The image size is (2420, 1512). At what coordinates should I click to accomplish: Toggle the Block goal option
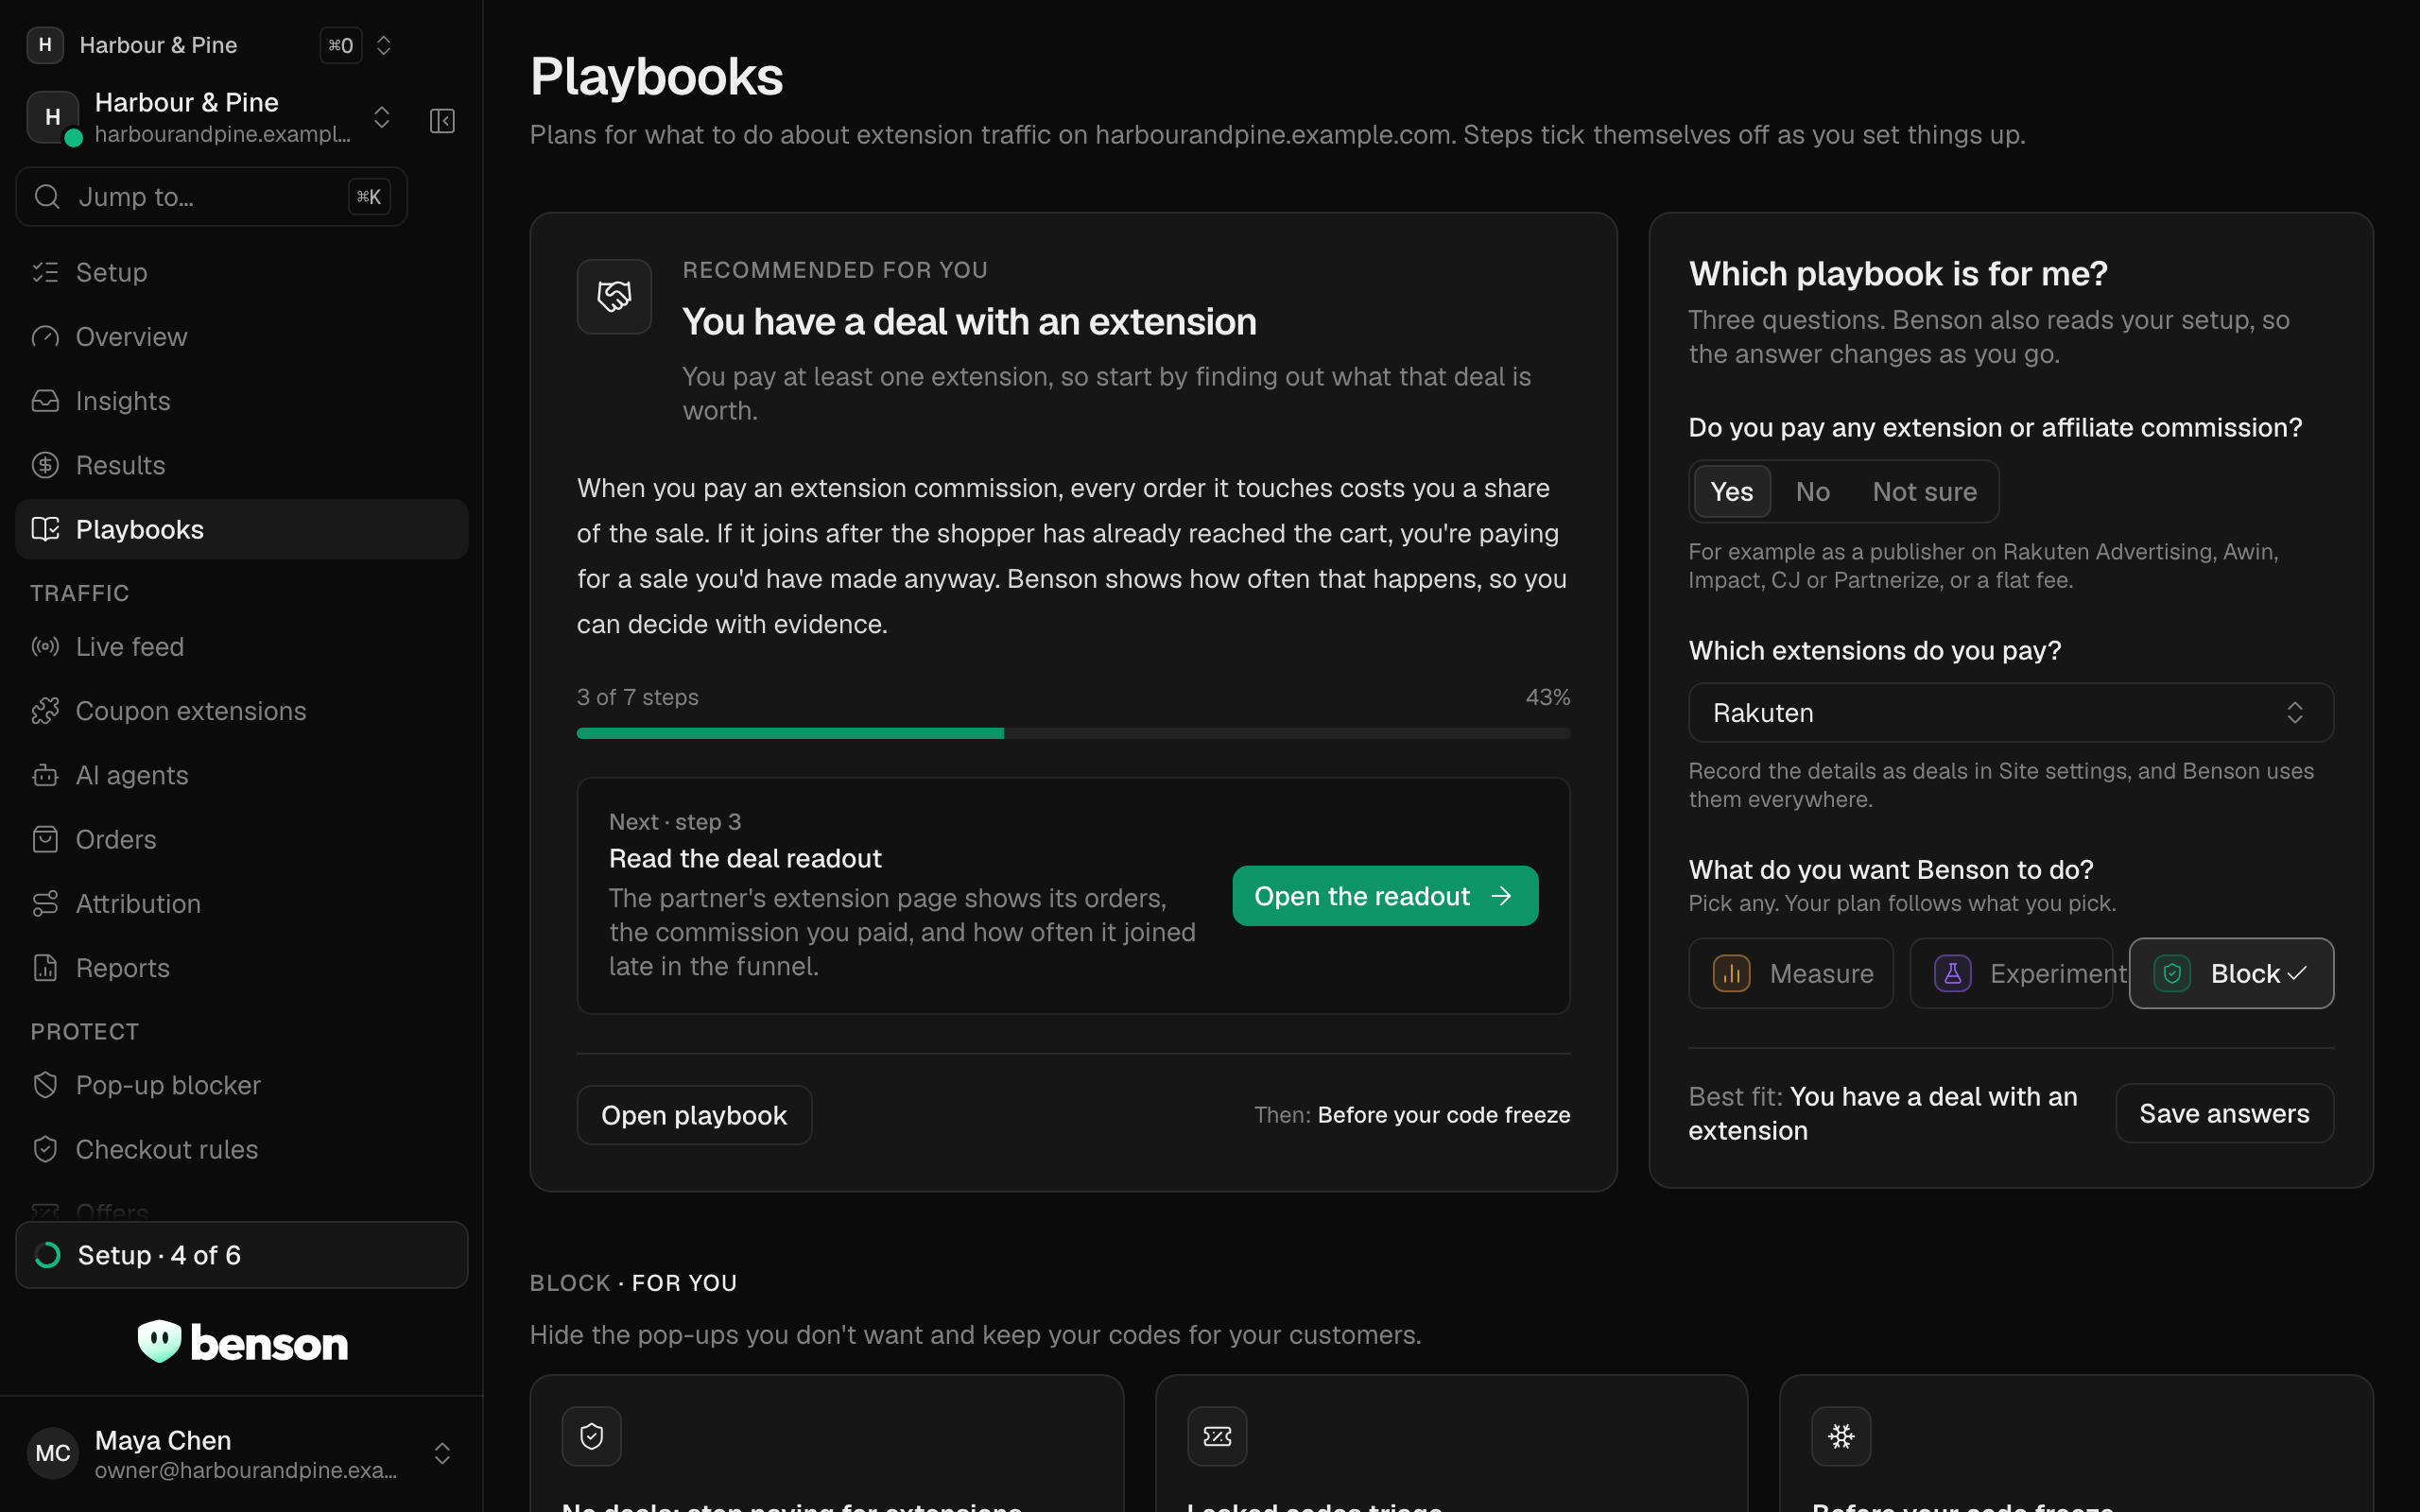2231,973
